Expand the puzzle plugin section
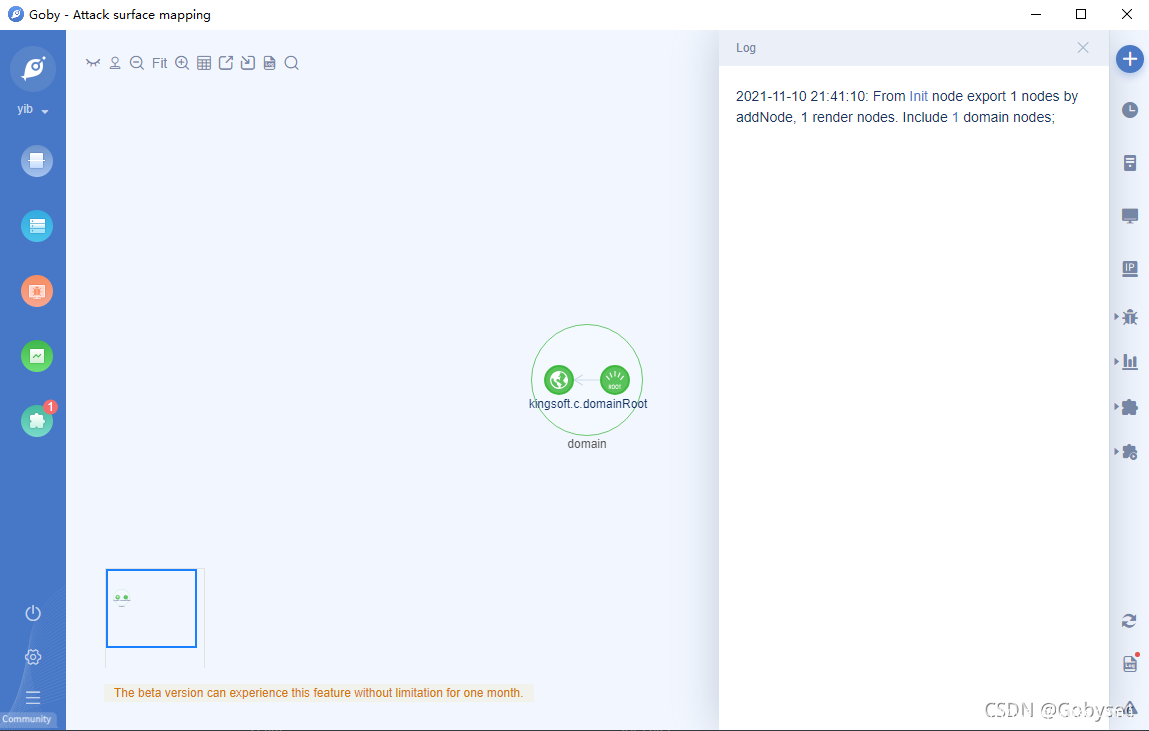Viewport: 1149px width, 731px height. click(1127, 407)
